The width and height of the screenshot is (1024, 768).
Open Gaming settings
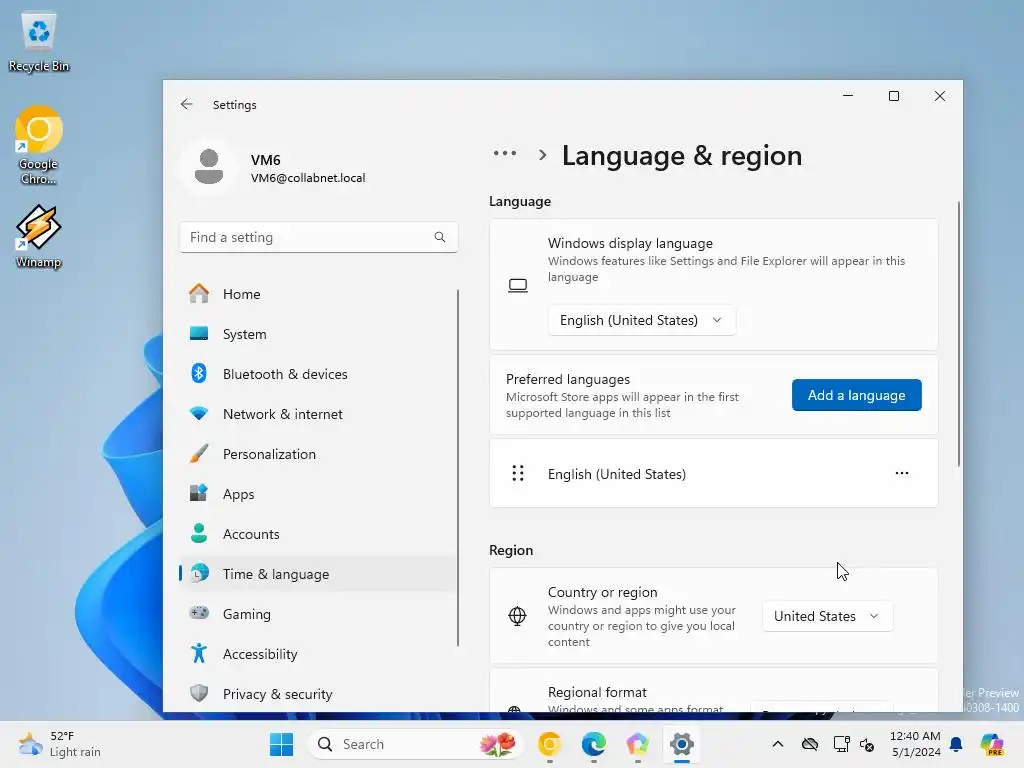pos(318,614)
